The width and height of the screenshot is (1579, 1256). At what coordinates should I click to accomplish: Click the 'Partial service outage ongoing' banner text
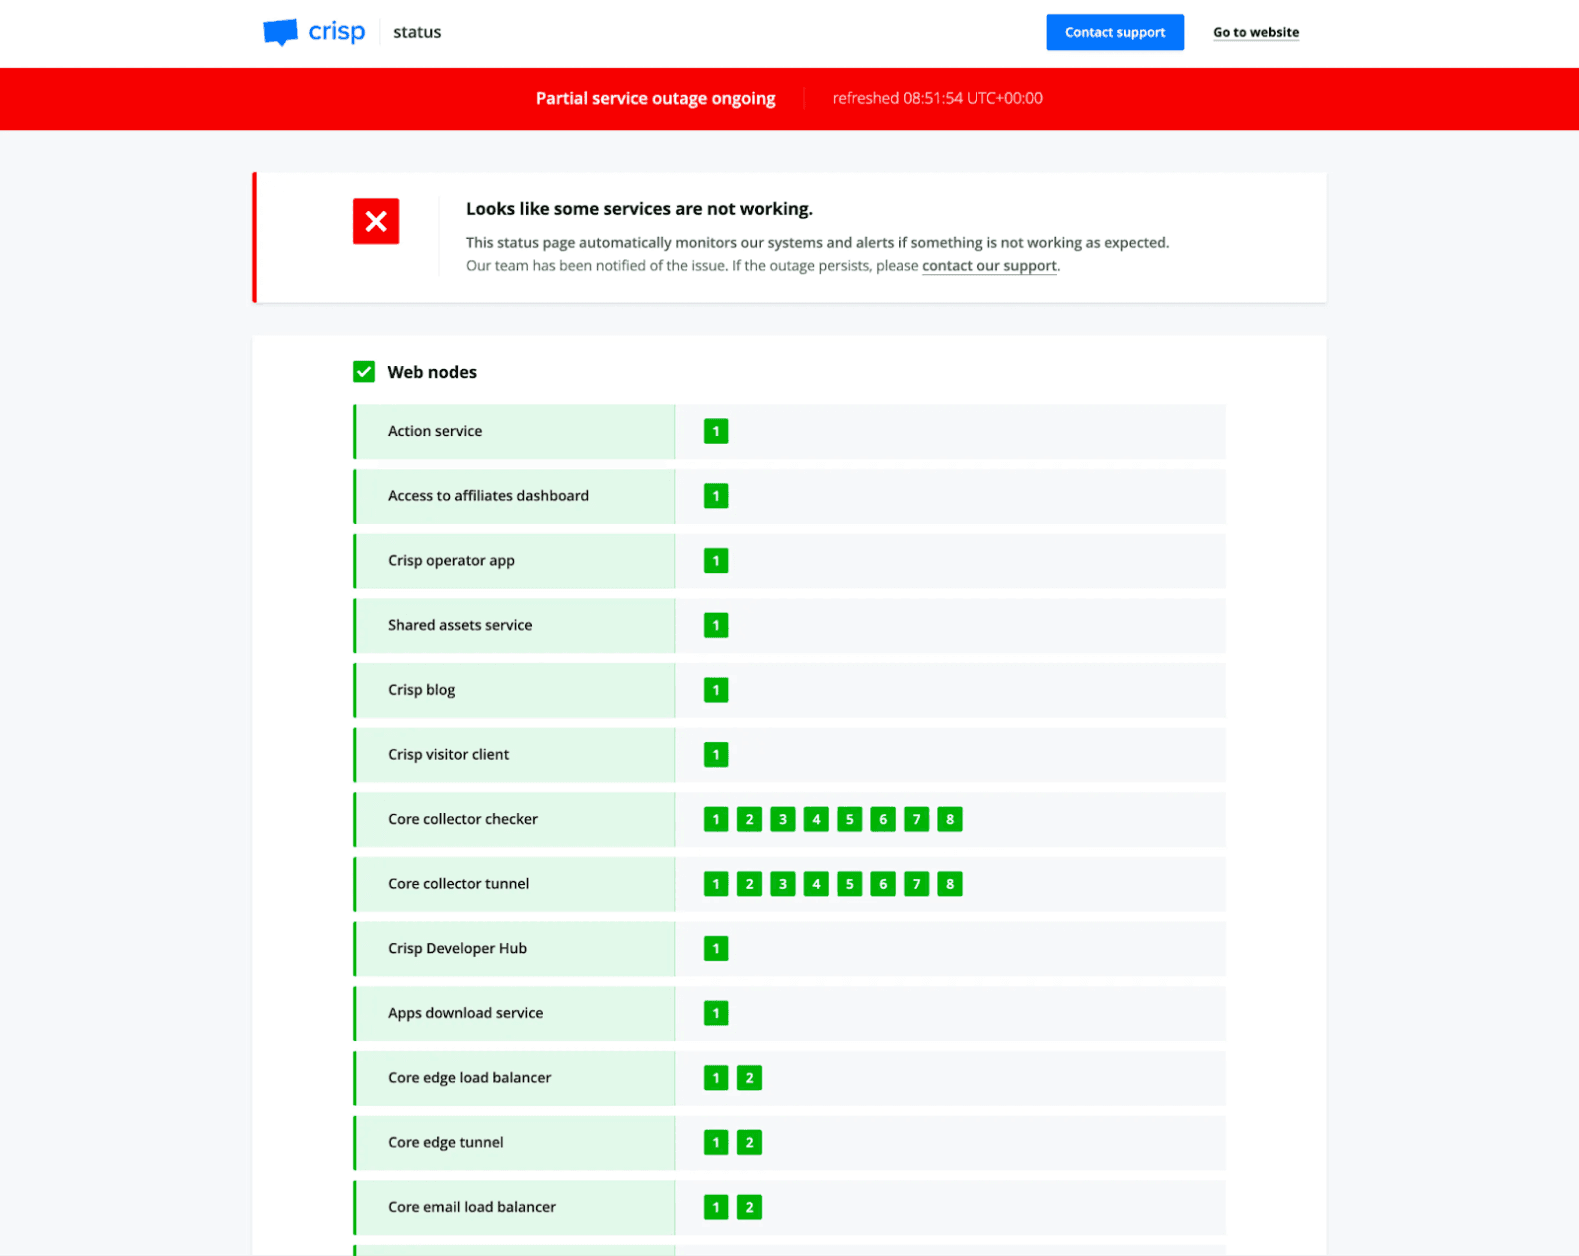pyautogui.click(x=655, y=98)
